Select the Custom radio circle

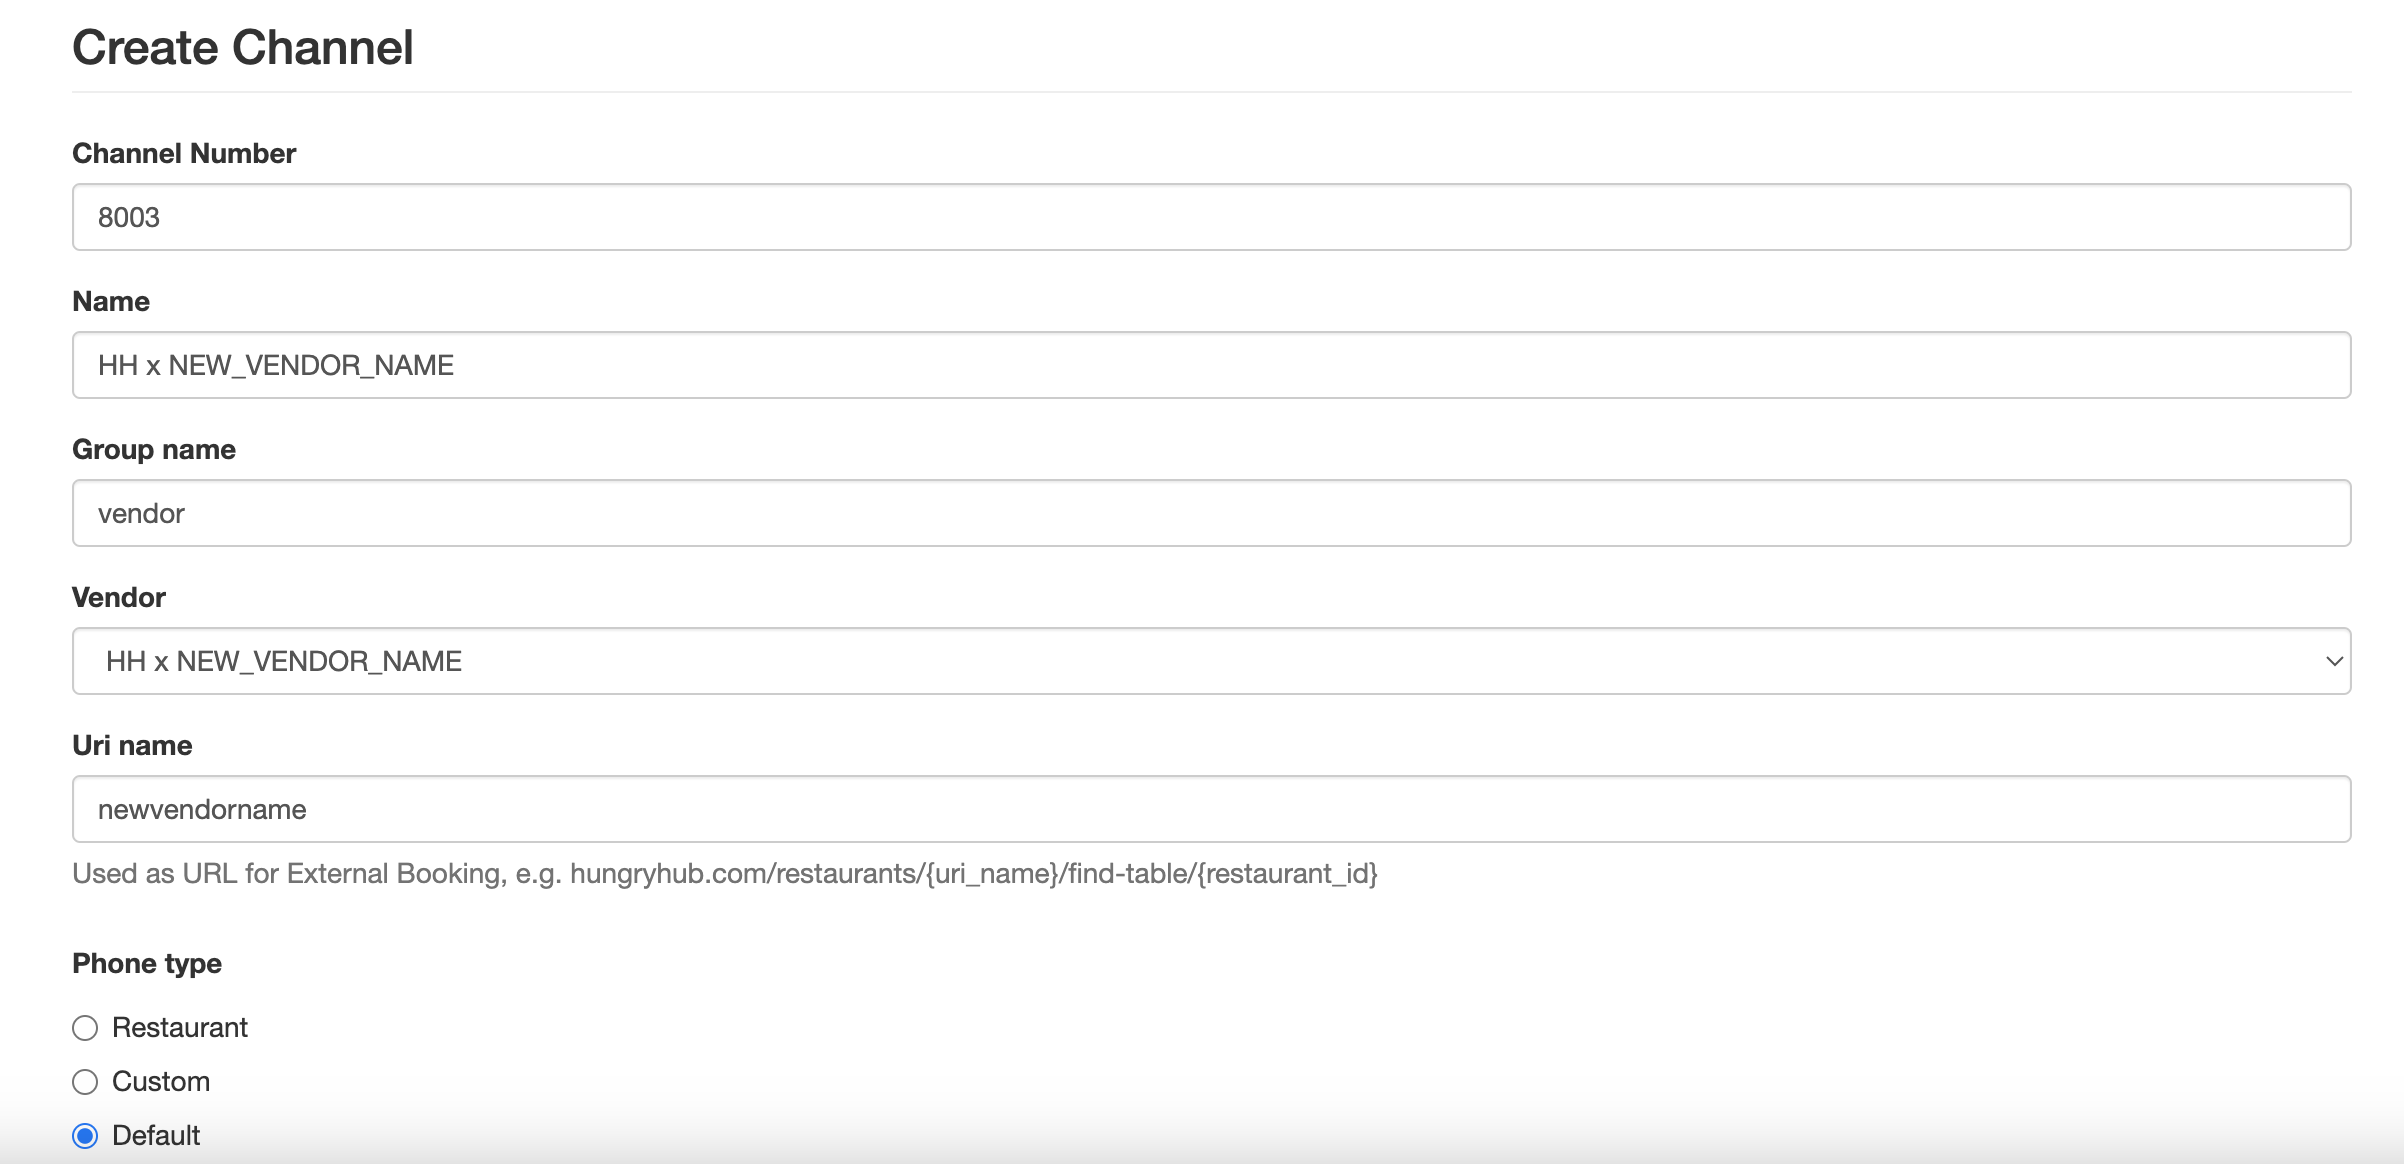(85, 1082)
